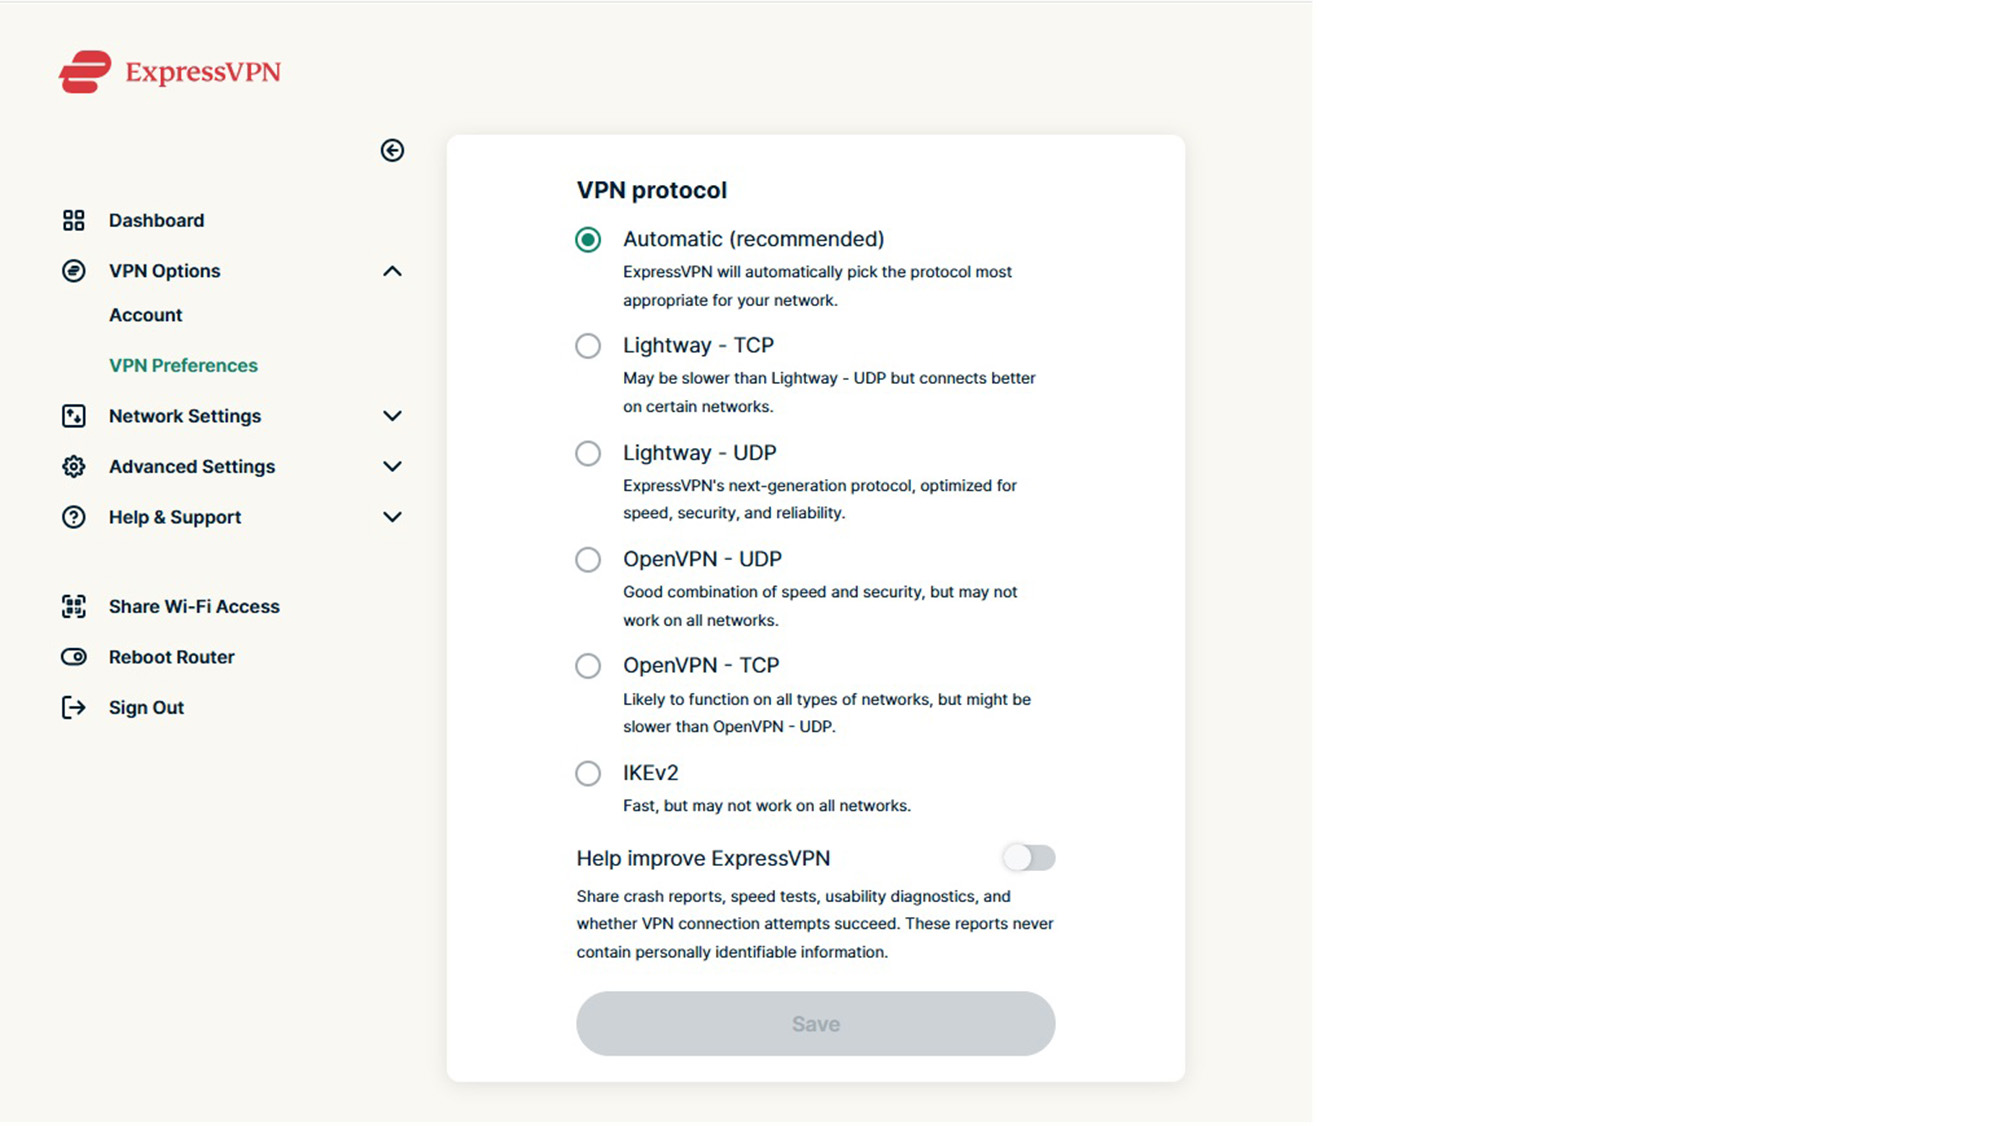Expand the Advanced Settings chevron
This screenshot has height=1126, width=2000.
click(392, 467)
